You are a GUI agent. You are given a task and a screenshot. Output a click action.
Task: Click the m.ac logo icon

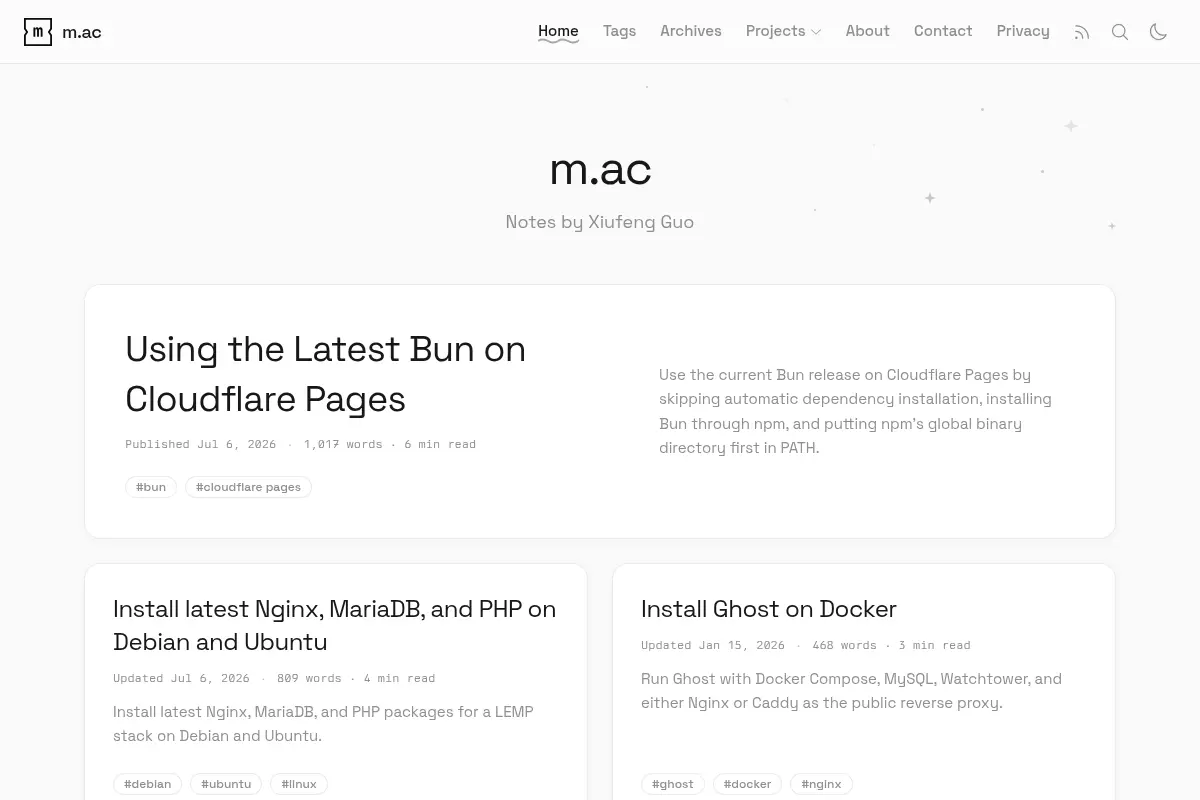tap(38, 32)
